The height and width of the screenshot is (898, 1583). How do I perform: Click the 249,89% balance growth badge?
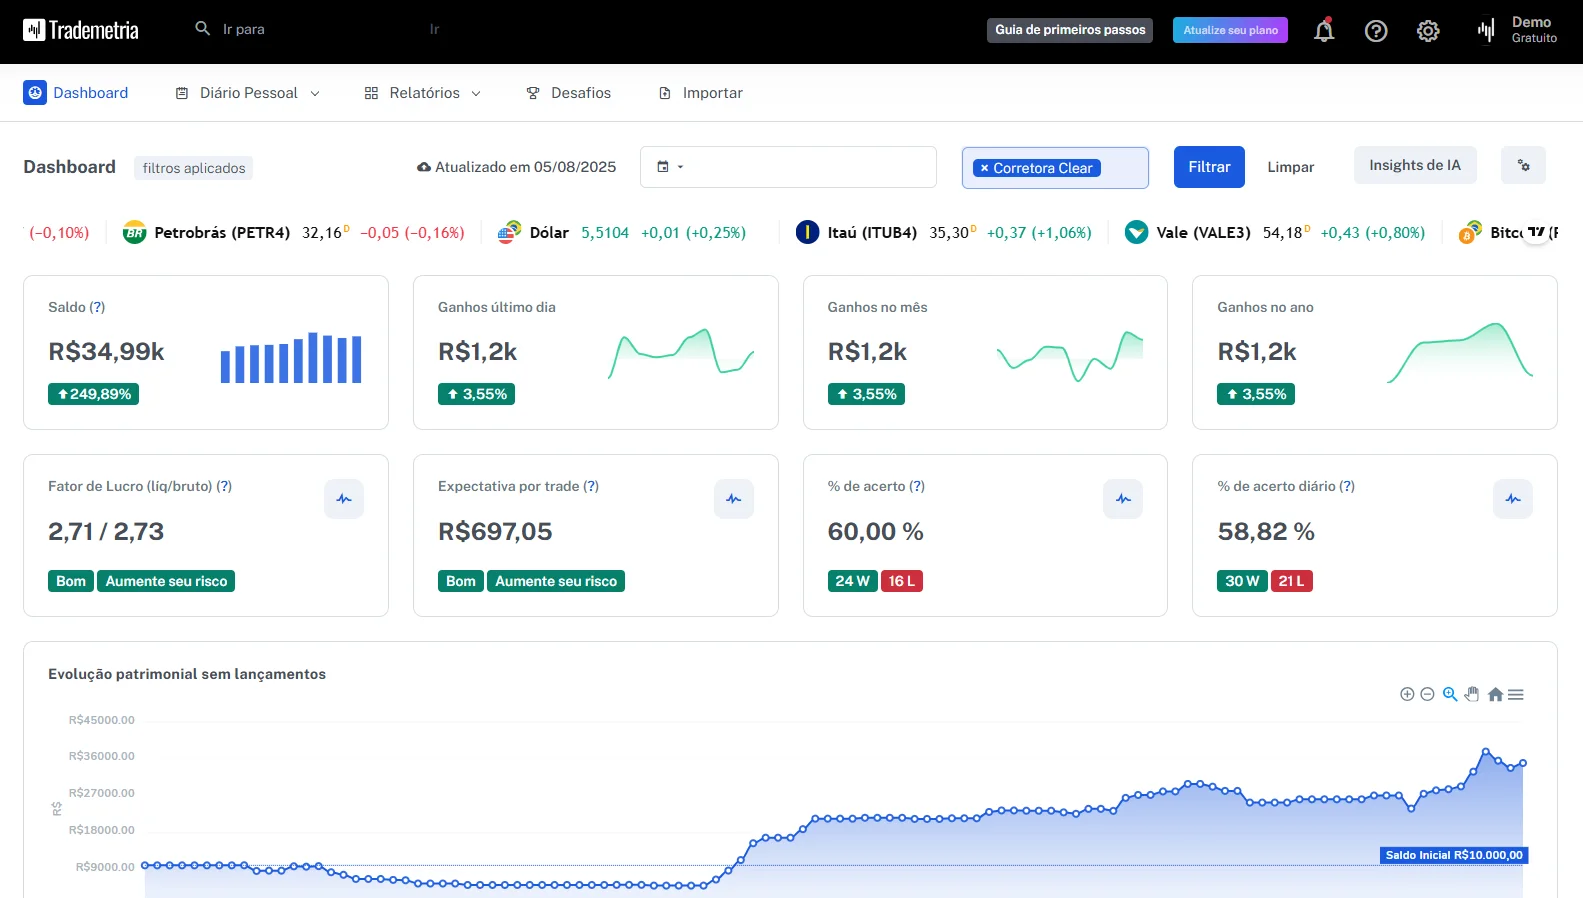point(94,394)
